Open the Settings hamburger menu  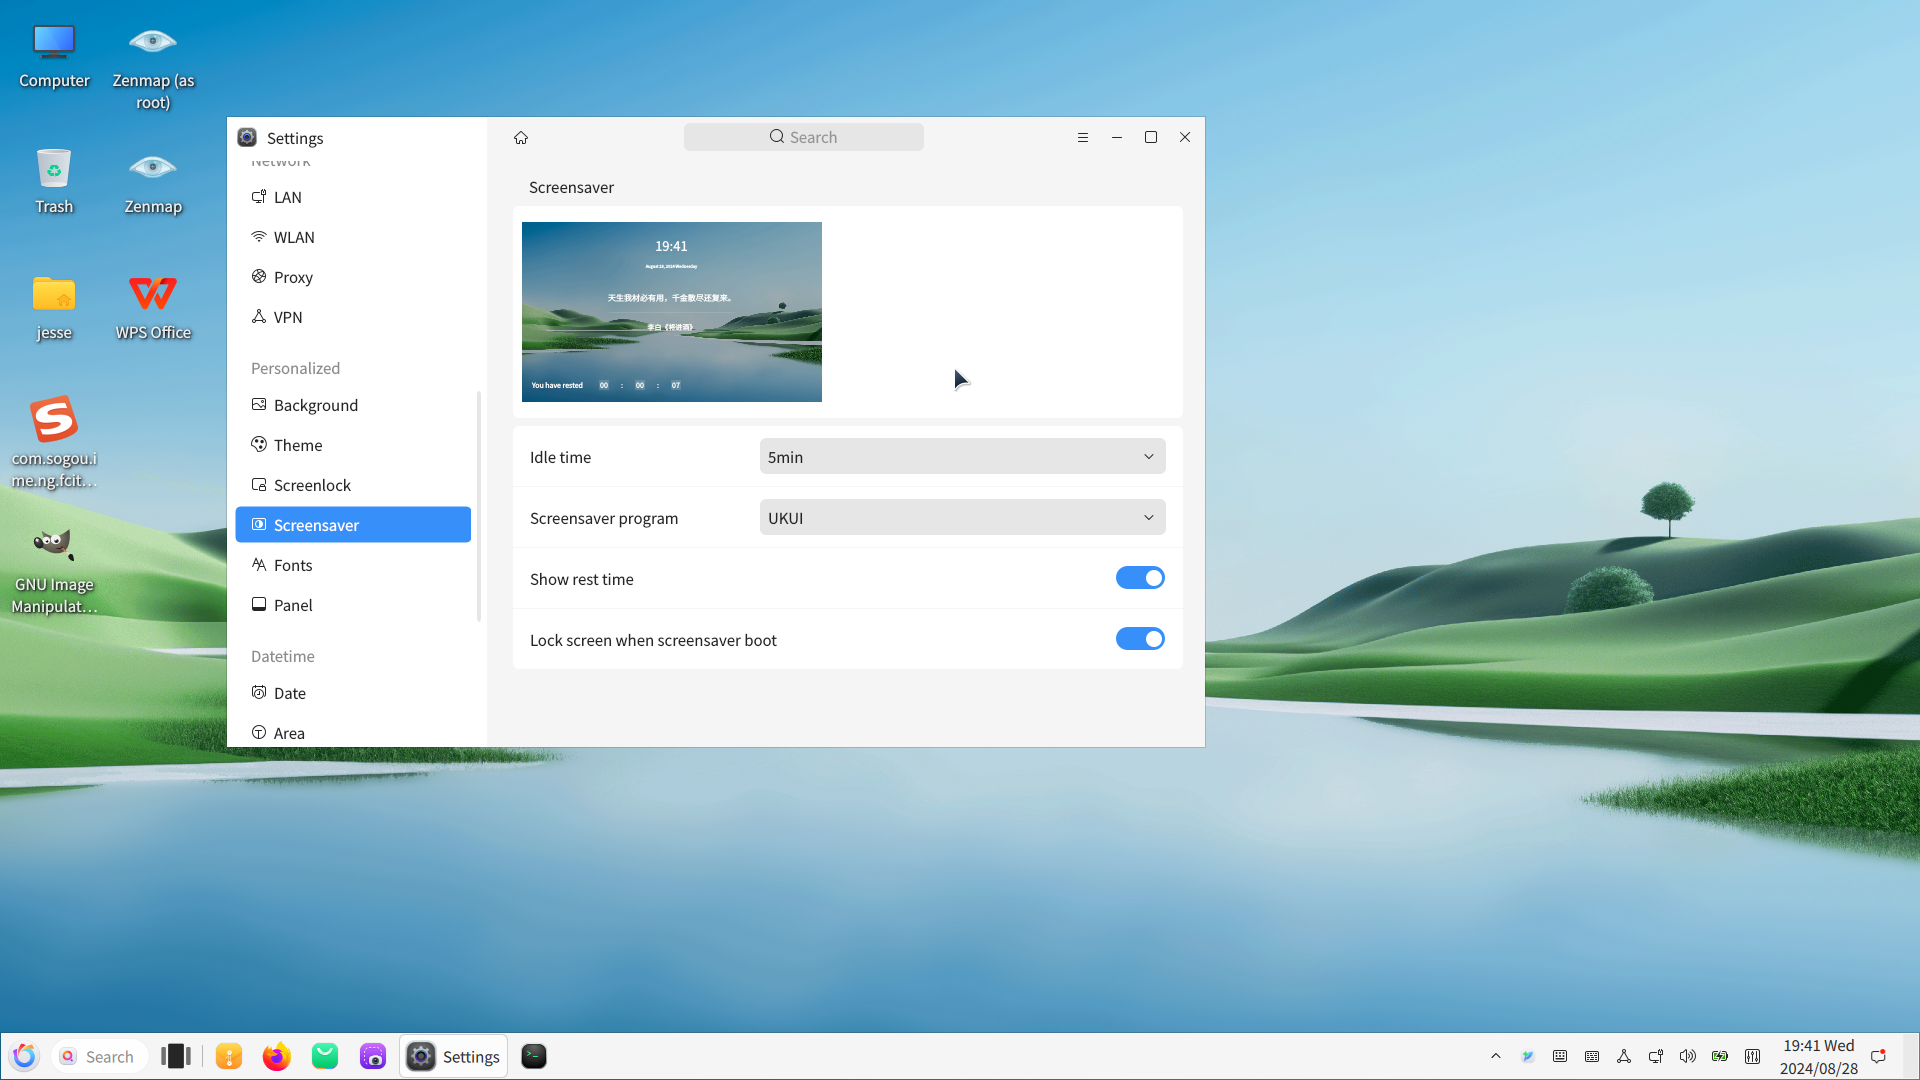[1083, 138]
